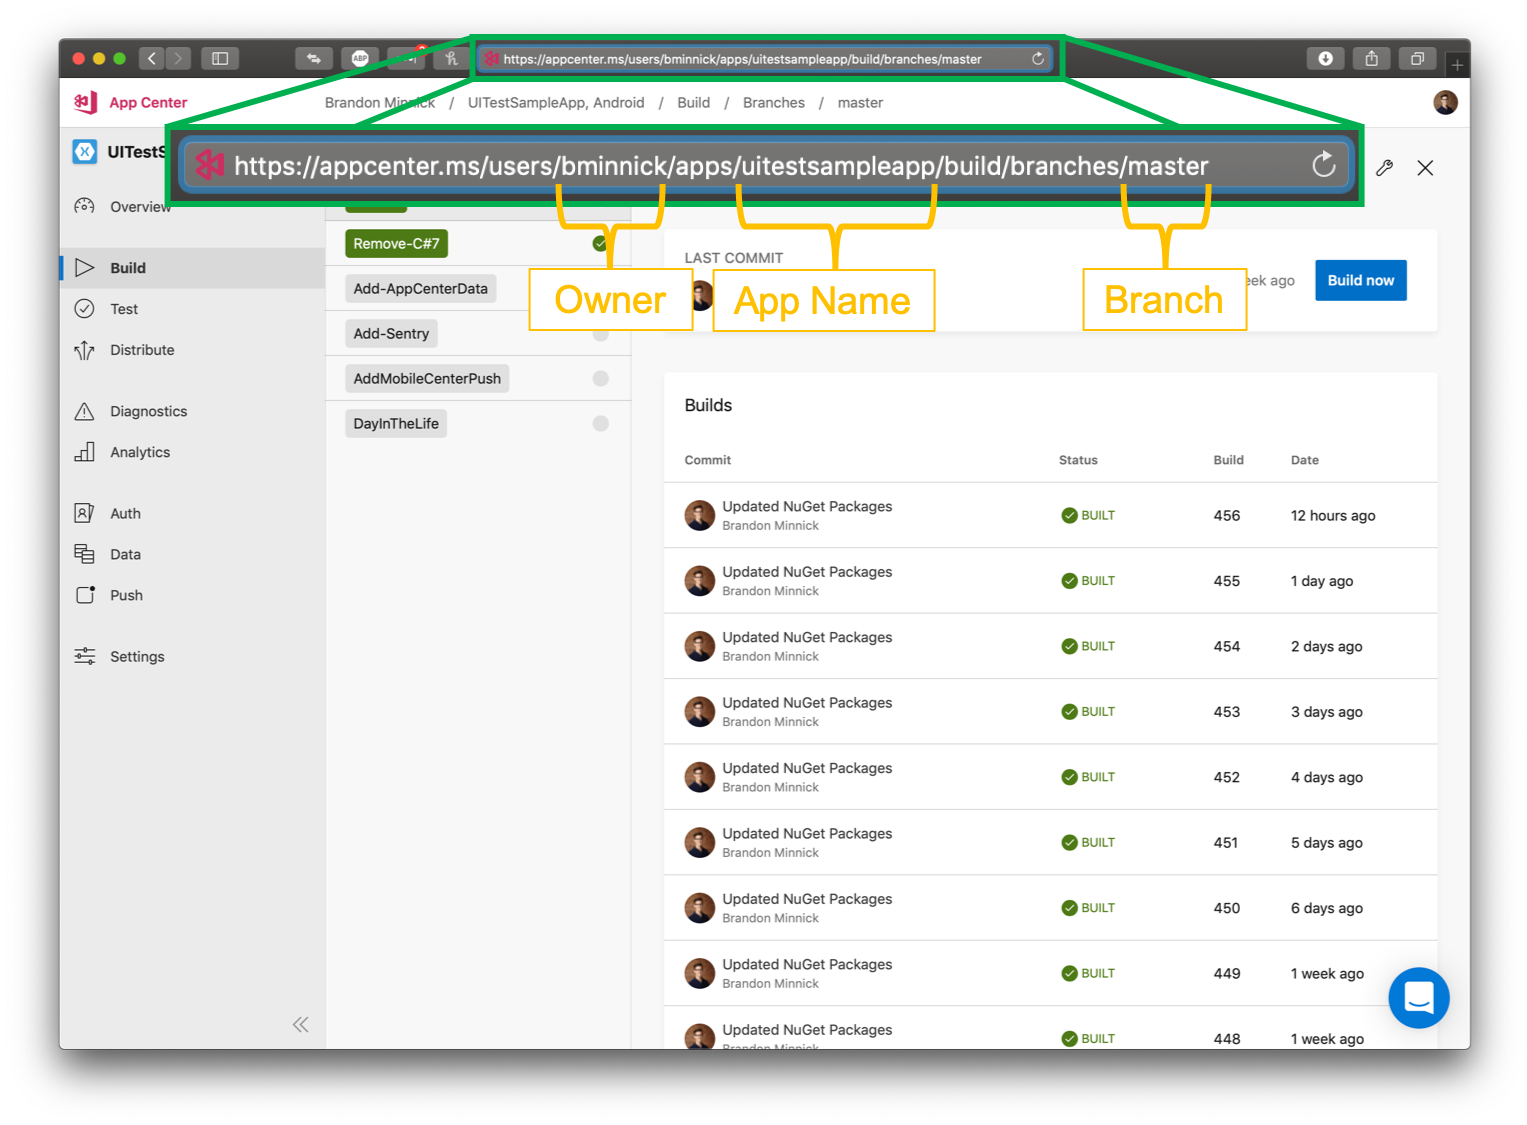Open Analytics in the sidebar
The width and height of the screenshot is (1527, 1125).
192,452
